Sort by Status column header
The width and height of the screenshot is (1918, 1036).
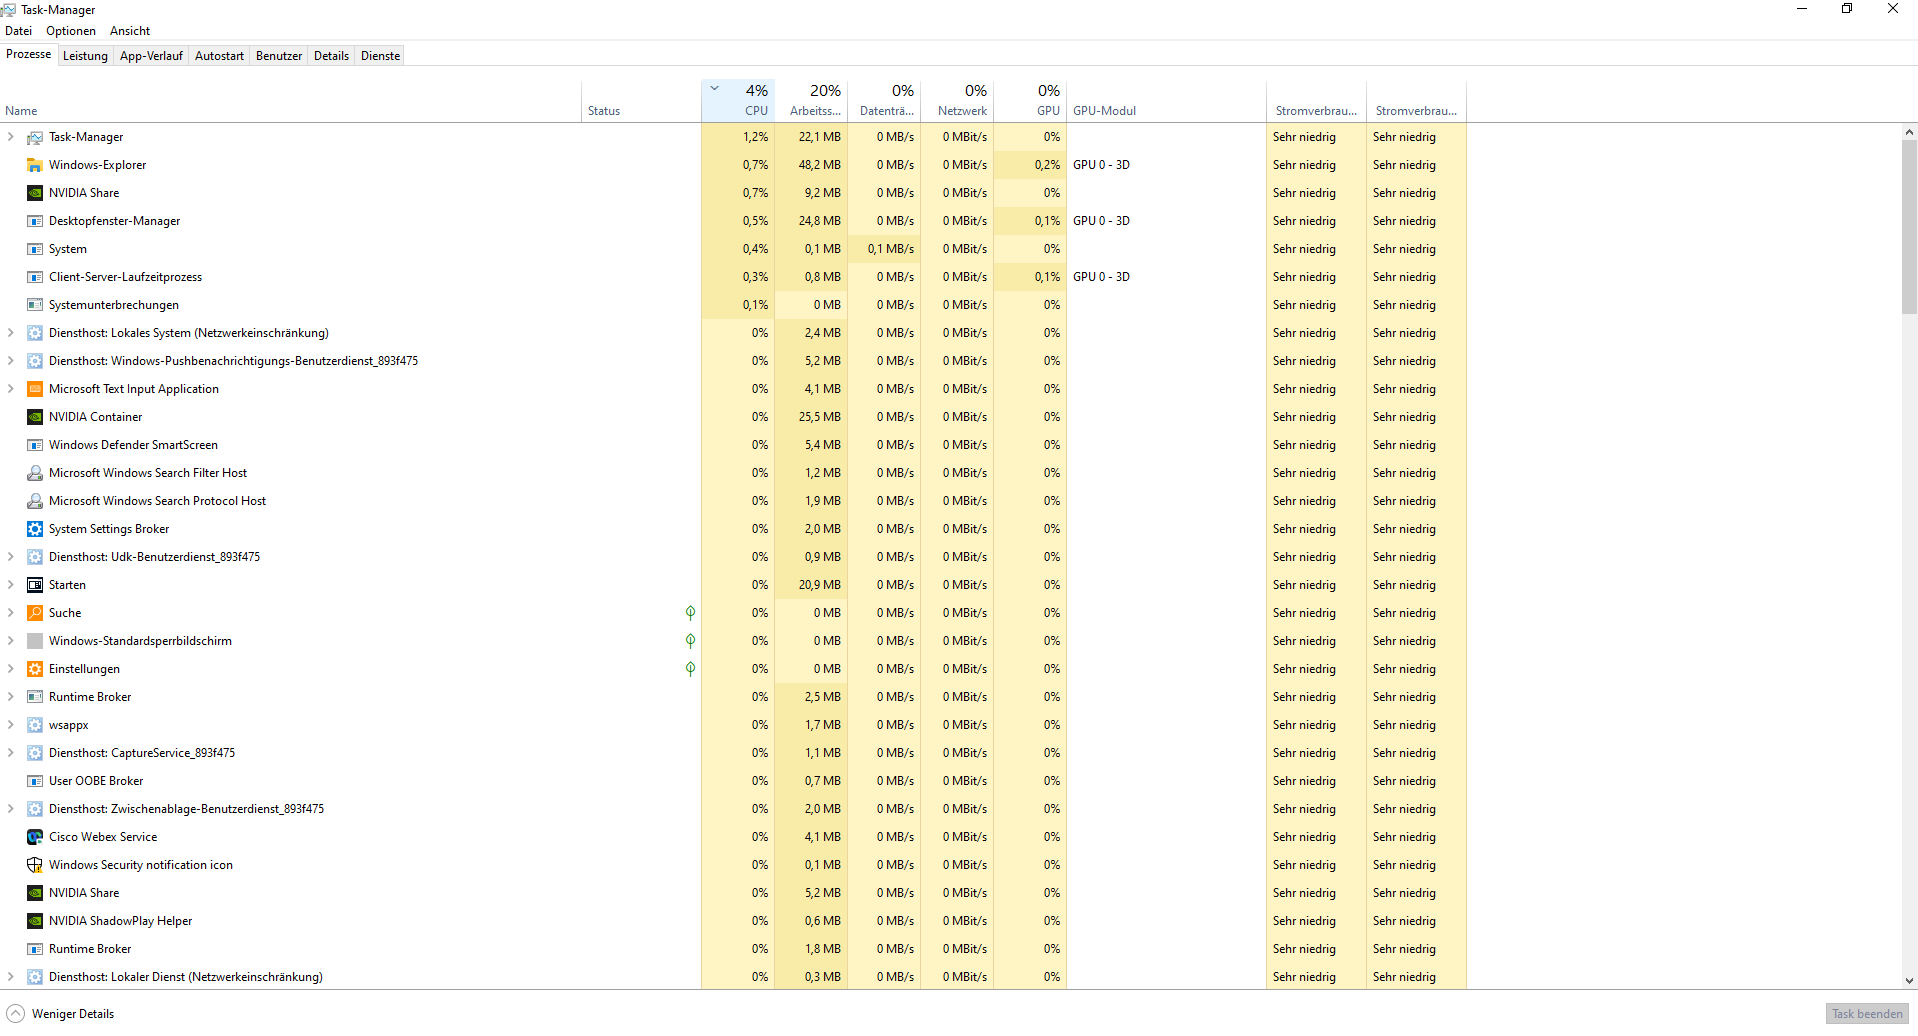[641, 101]
